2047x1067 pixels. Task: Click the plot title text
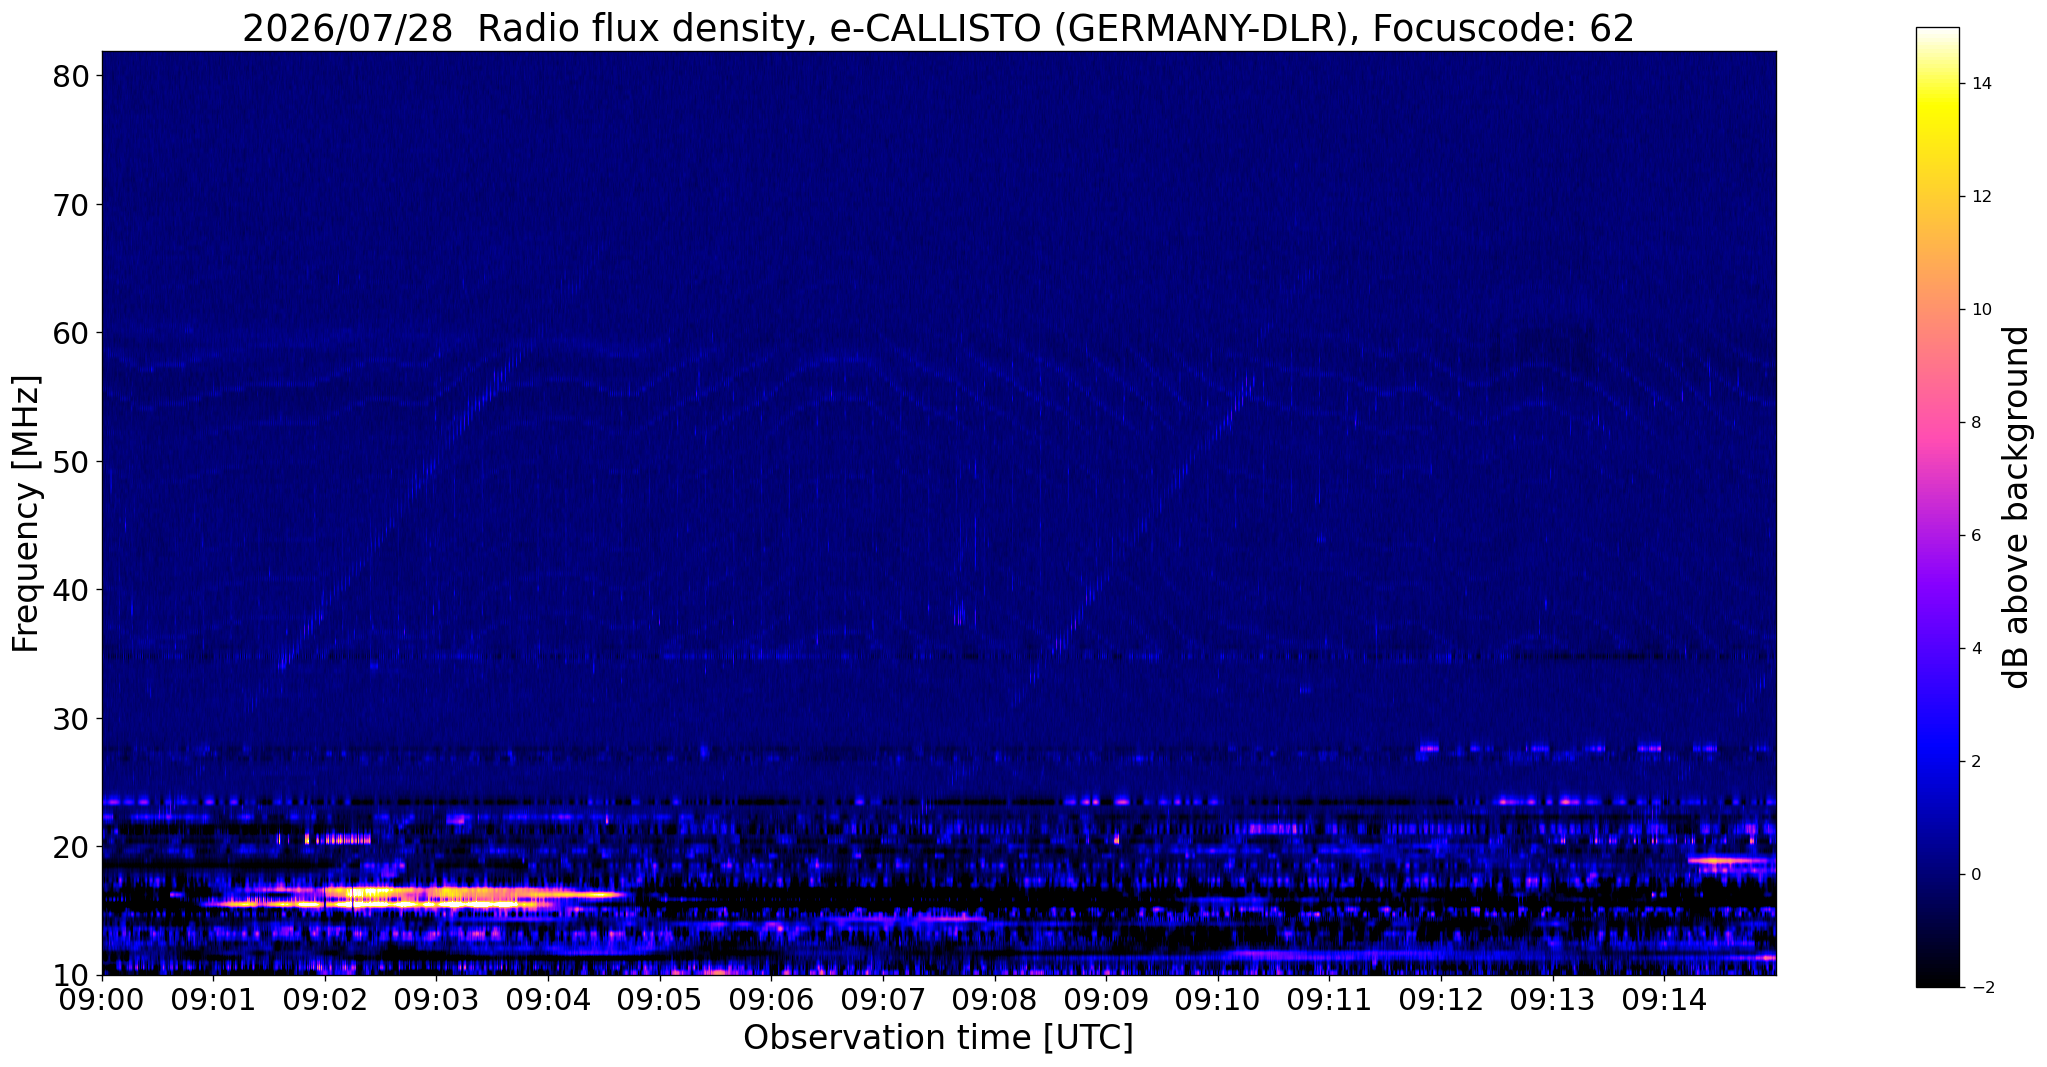click(x=938, y=27)
